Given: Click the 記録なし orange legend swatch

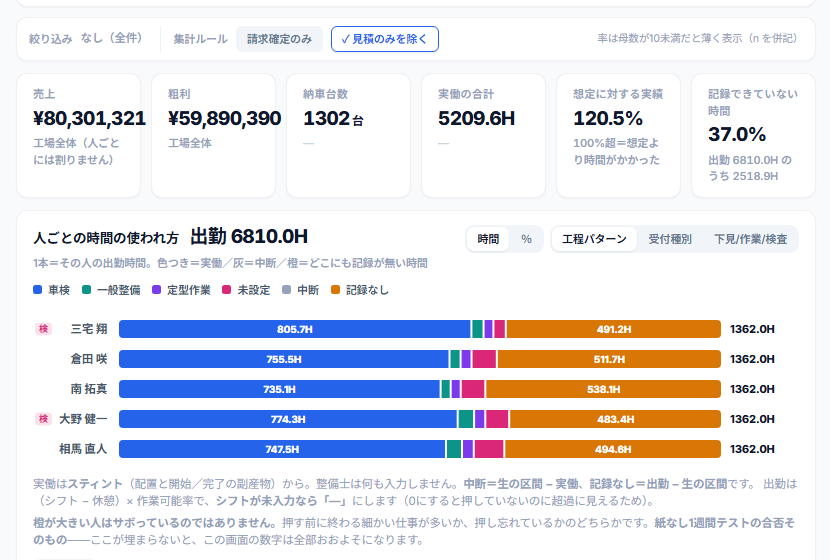Looking at the screenshot, I should point(335,290).
